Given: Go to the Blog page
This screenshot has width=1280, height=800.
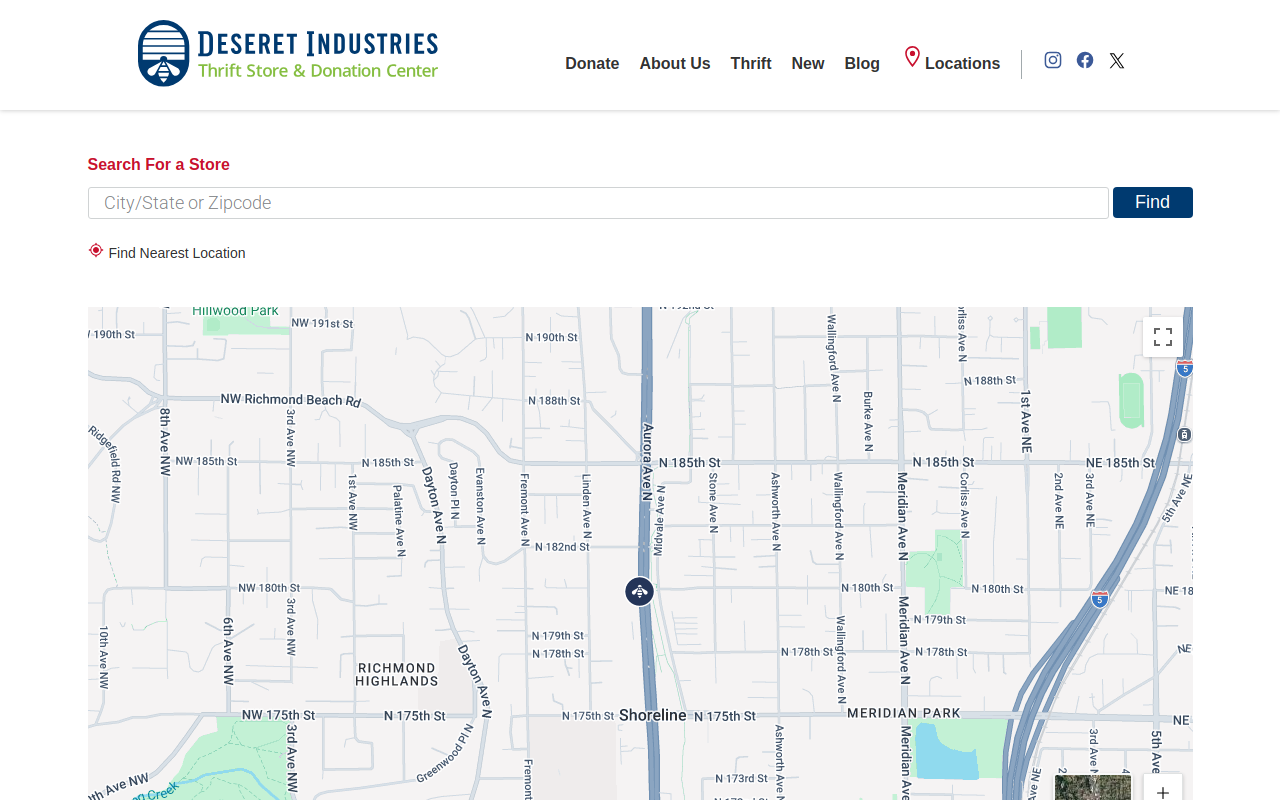Looking at the screenshot, I should [x=862, y=64].
